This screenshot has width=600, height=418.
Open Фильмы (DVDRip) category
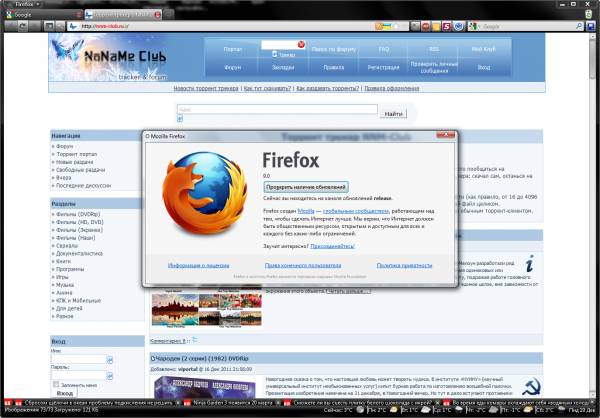pos(78,214)
